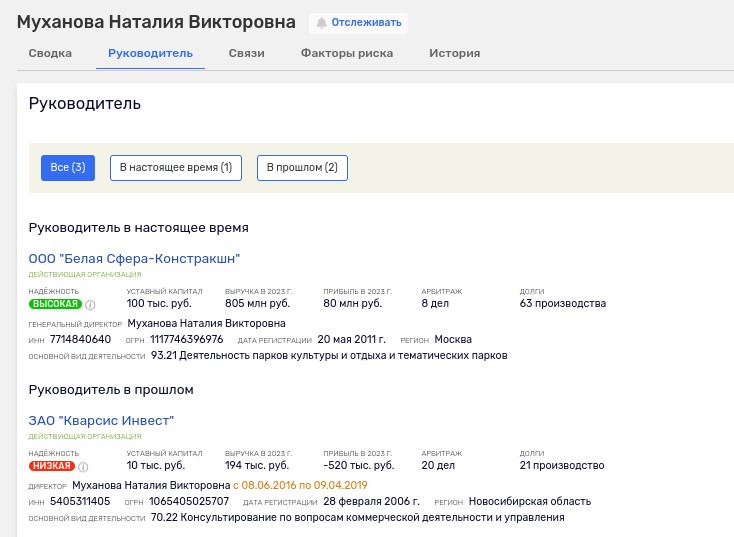Image resolution: width=734 pixels, height=537 pixels.
Task: Click ИНН value 5405311405
Action: (x=80, y=501)
